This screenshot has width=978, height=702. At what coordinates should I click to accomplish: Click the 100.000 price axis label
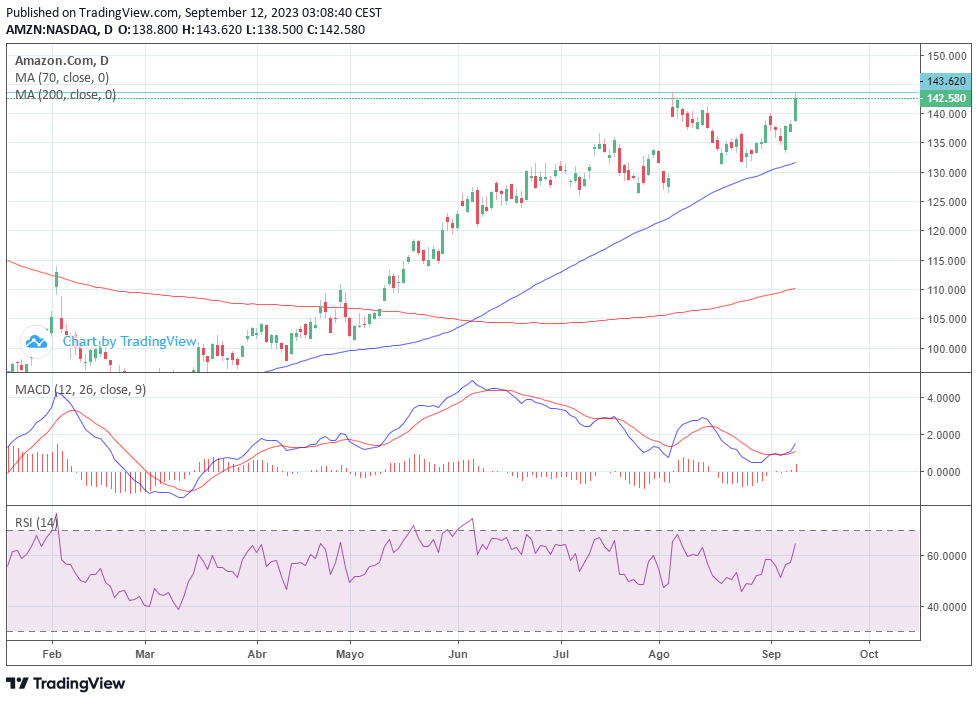[947, 349]
